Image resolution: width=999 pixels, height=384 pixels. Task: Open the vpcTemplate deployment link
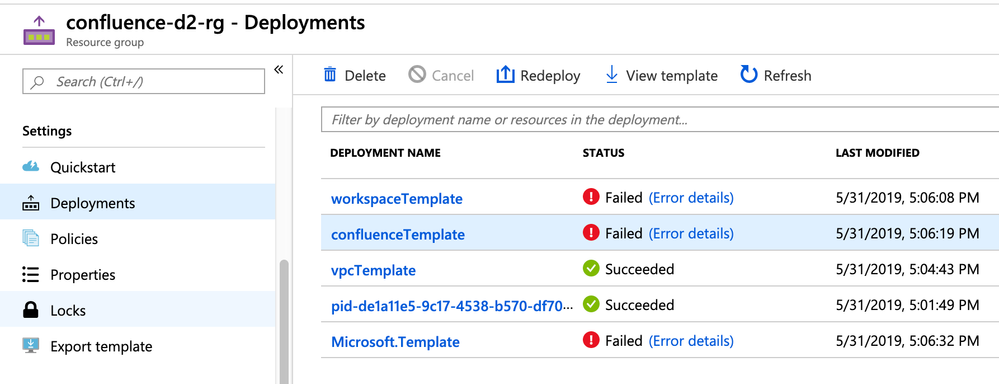pyautogui.click(x=373, y=270)
